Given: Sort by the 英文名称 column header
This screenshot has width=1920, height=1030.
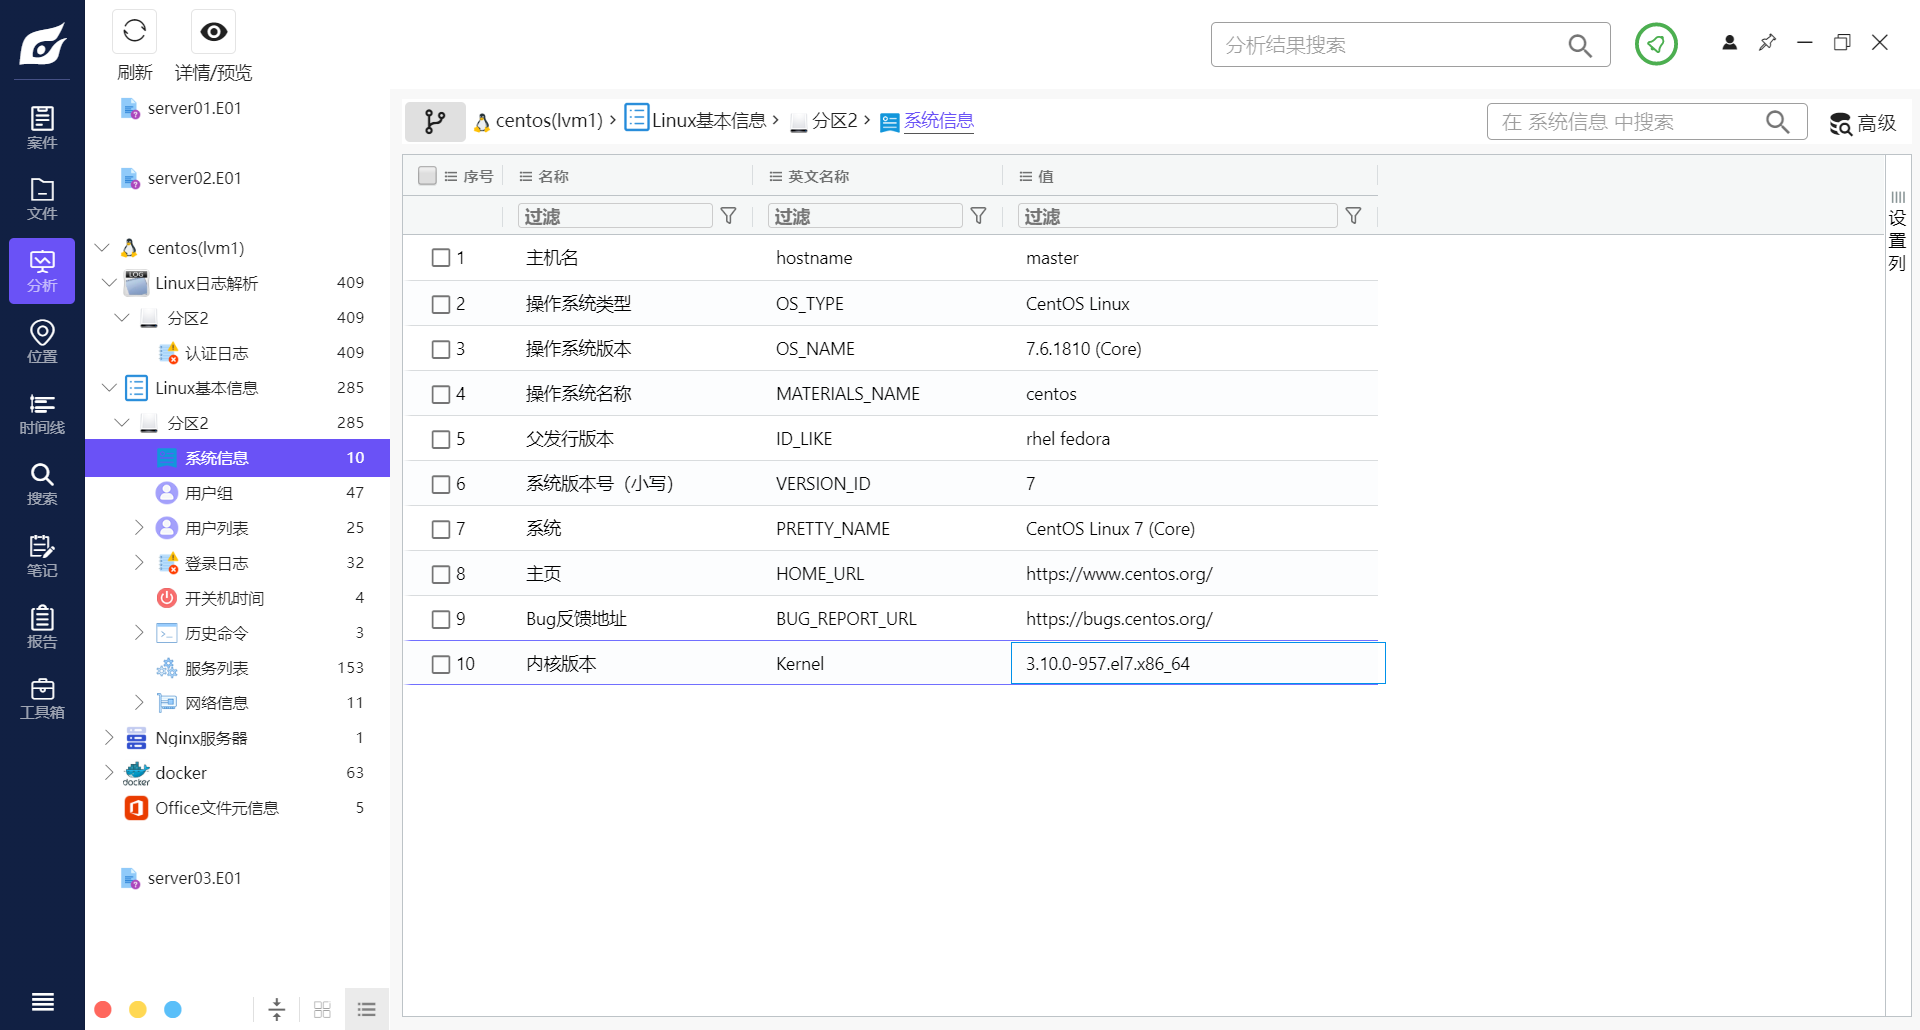Looking at the screenshot, I should (818, 176).
